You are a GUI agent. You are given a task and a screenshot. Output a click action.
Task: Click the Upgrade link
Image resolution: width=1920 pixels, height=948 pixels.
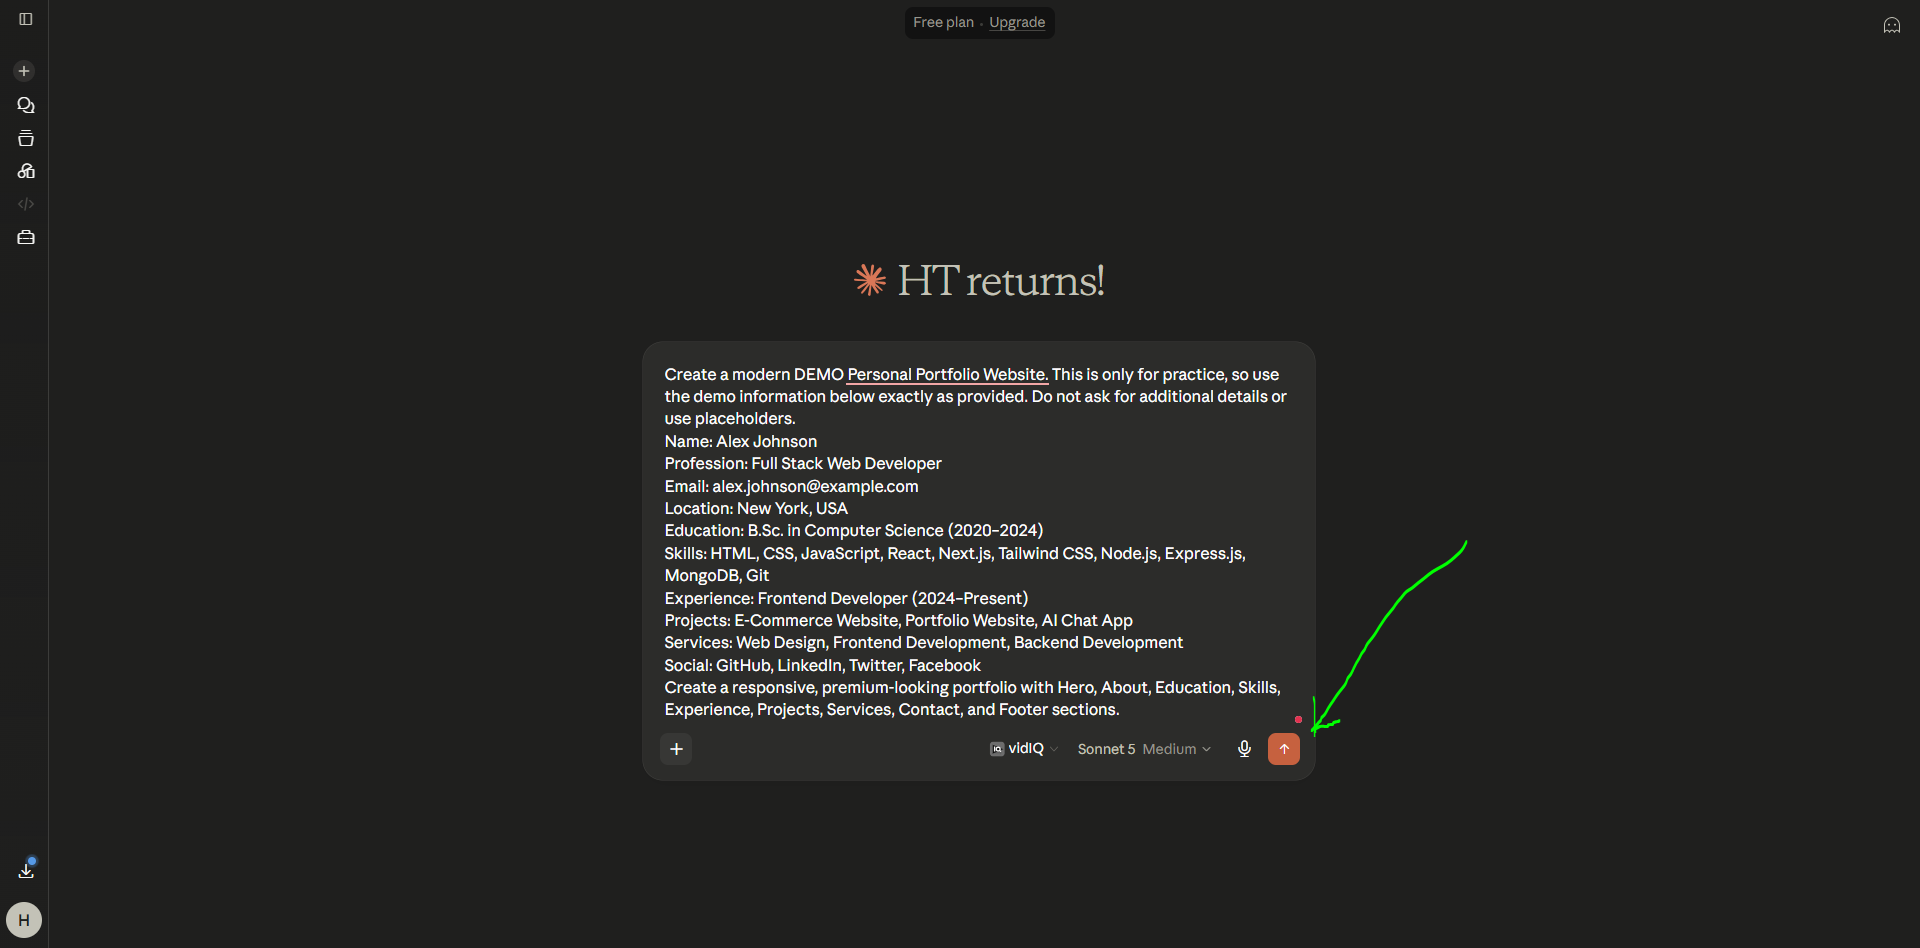pyautogui.click(x=1017, y=22)
